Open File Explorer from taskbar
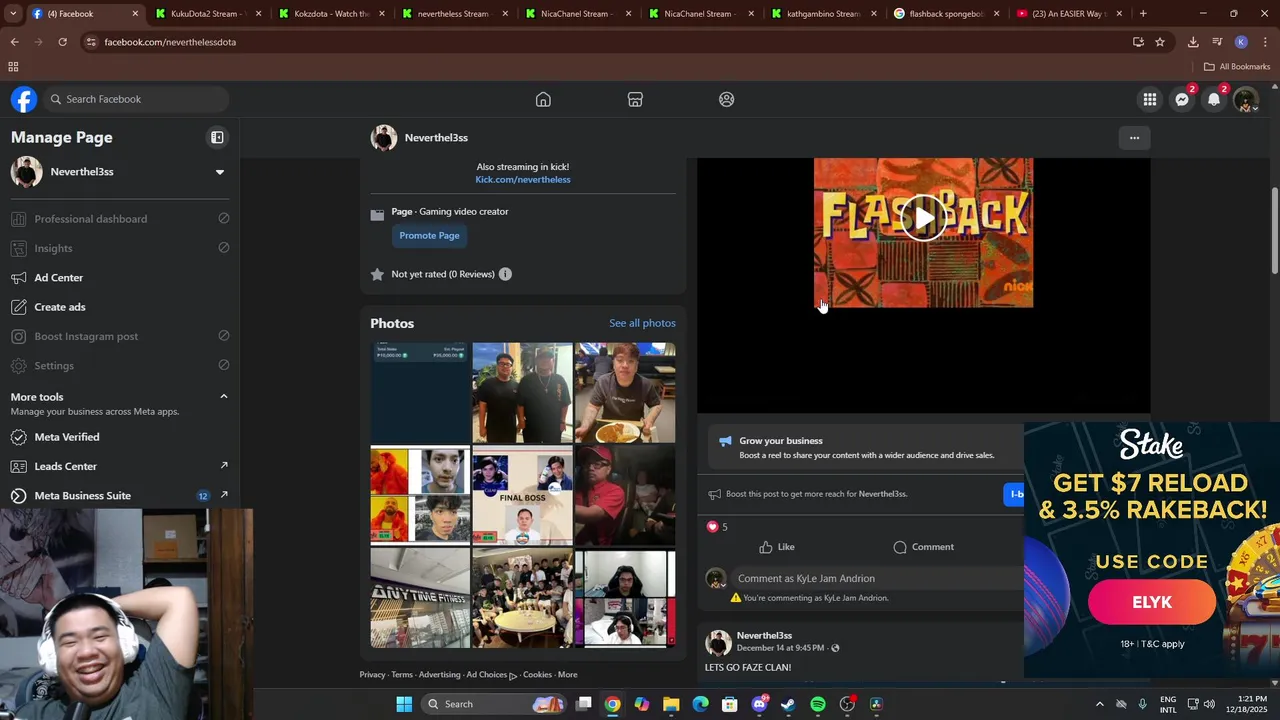1280x720 pixels. click(671, 704)
